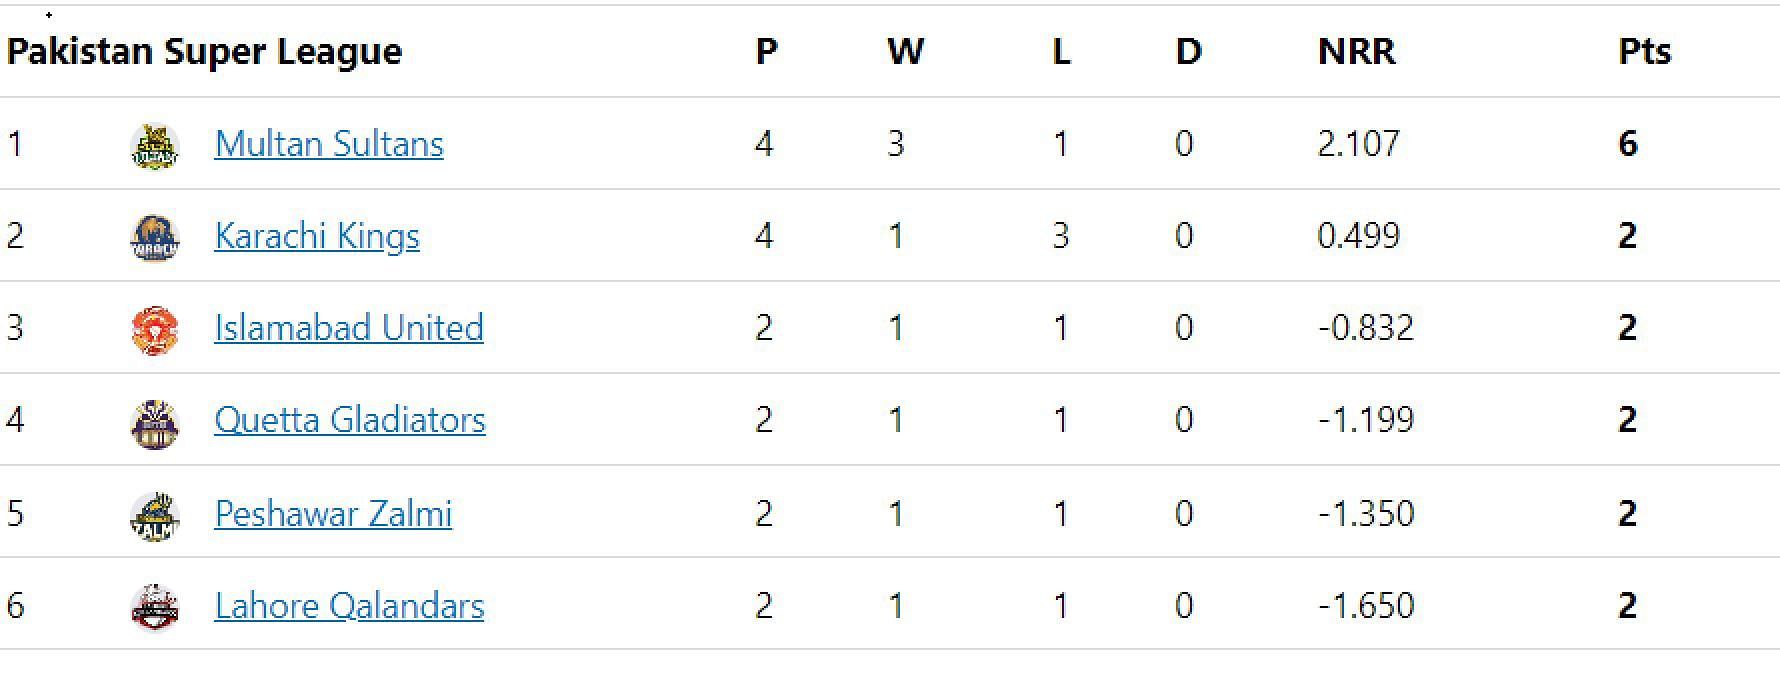
Task: Click the L column header
Action: point(1061,51)
